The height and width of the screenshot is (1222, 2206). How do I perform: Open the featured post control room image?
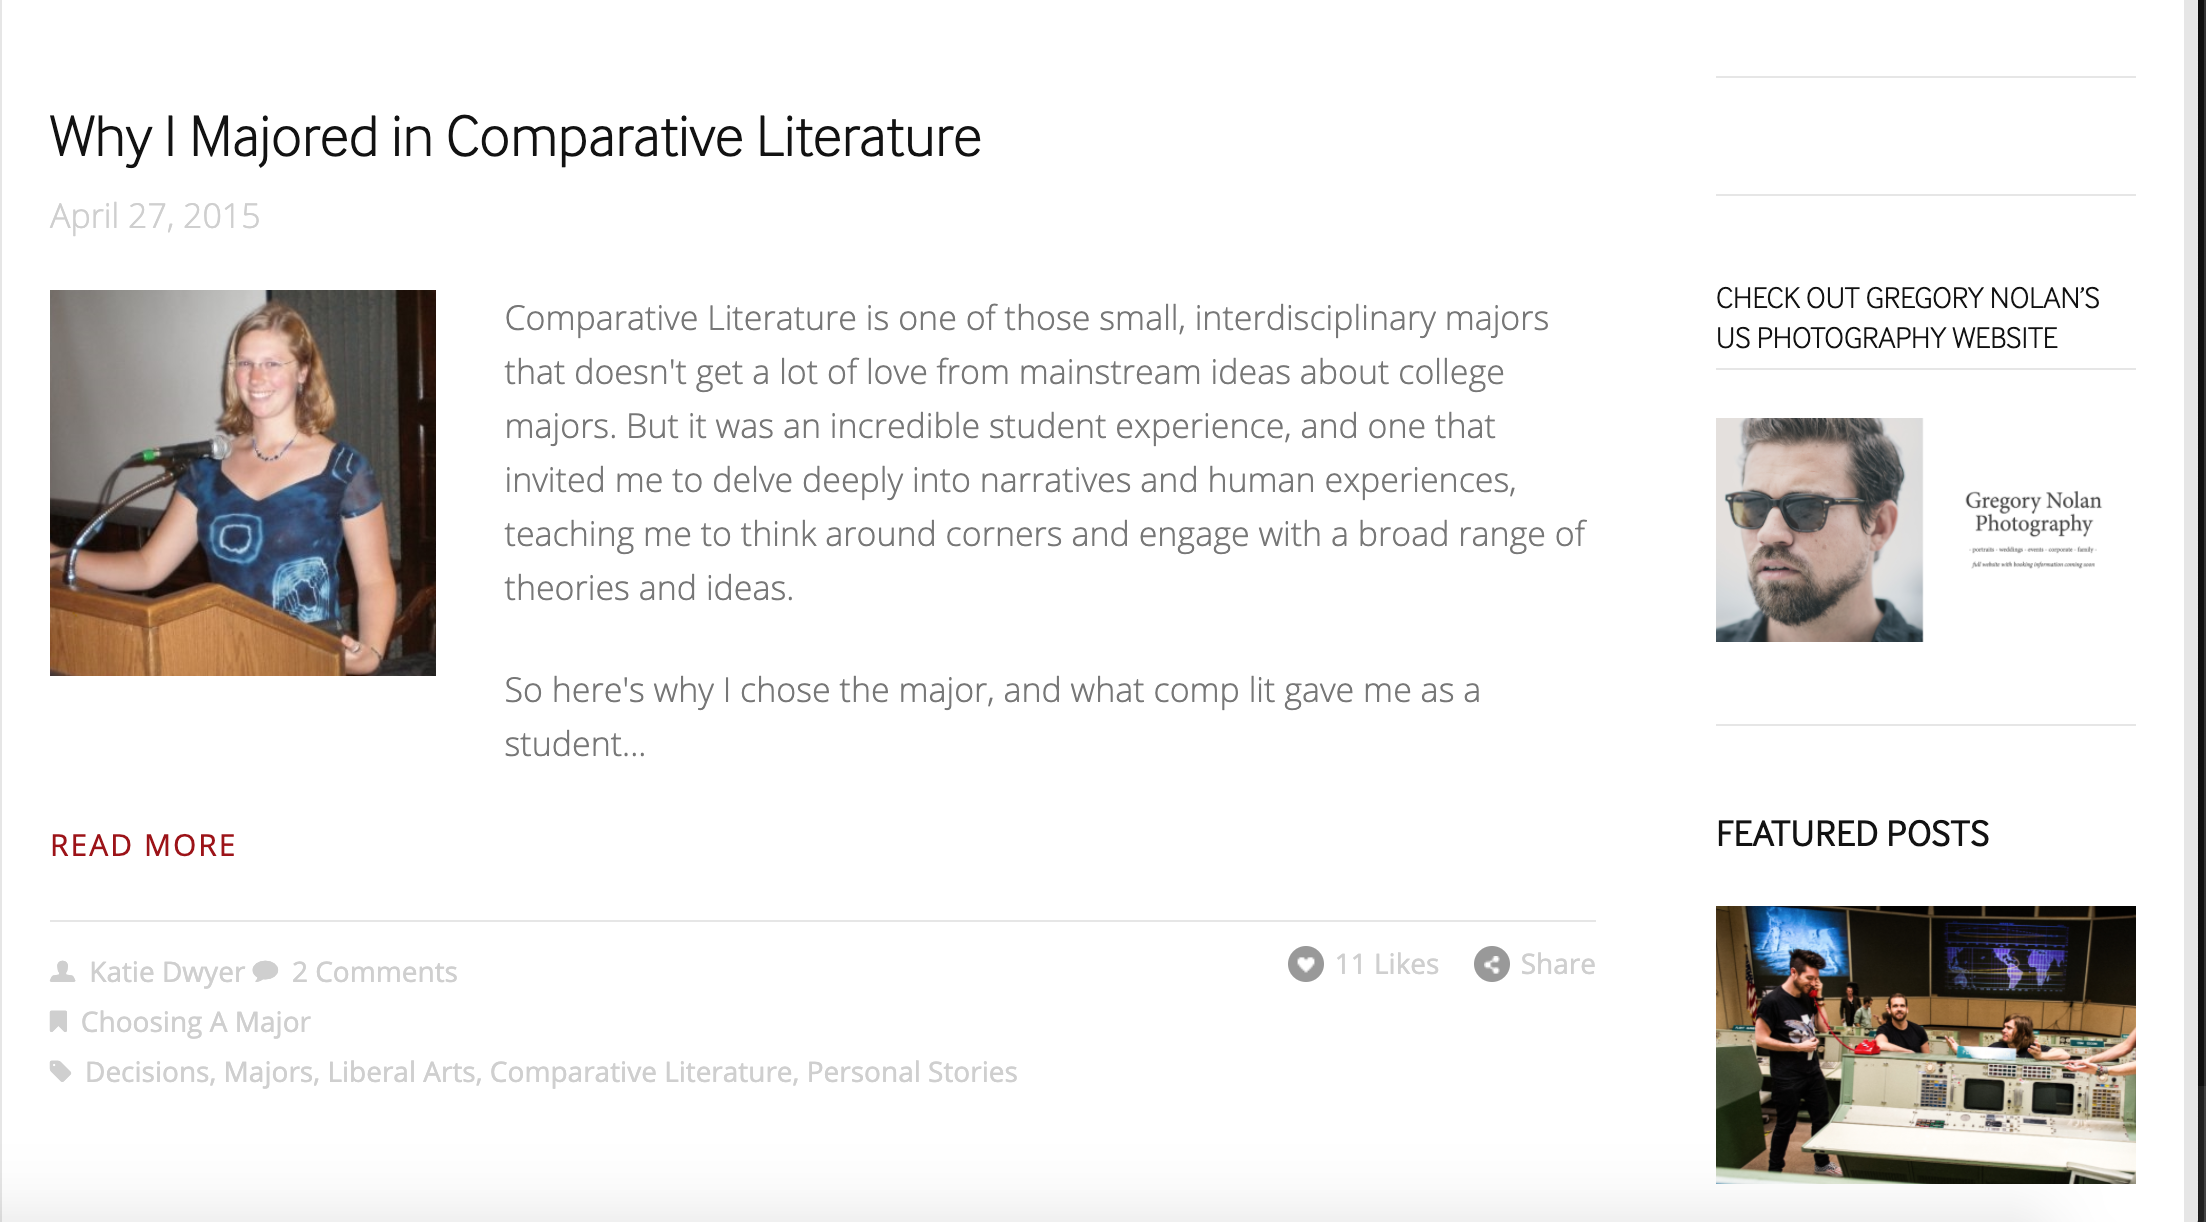click(x=1925, y=1044)
